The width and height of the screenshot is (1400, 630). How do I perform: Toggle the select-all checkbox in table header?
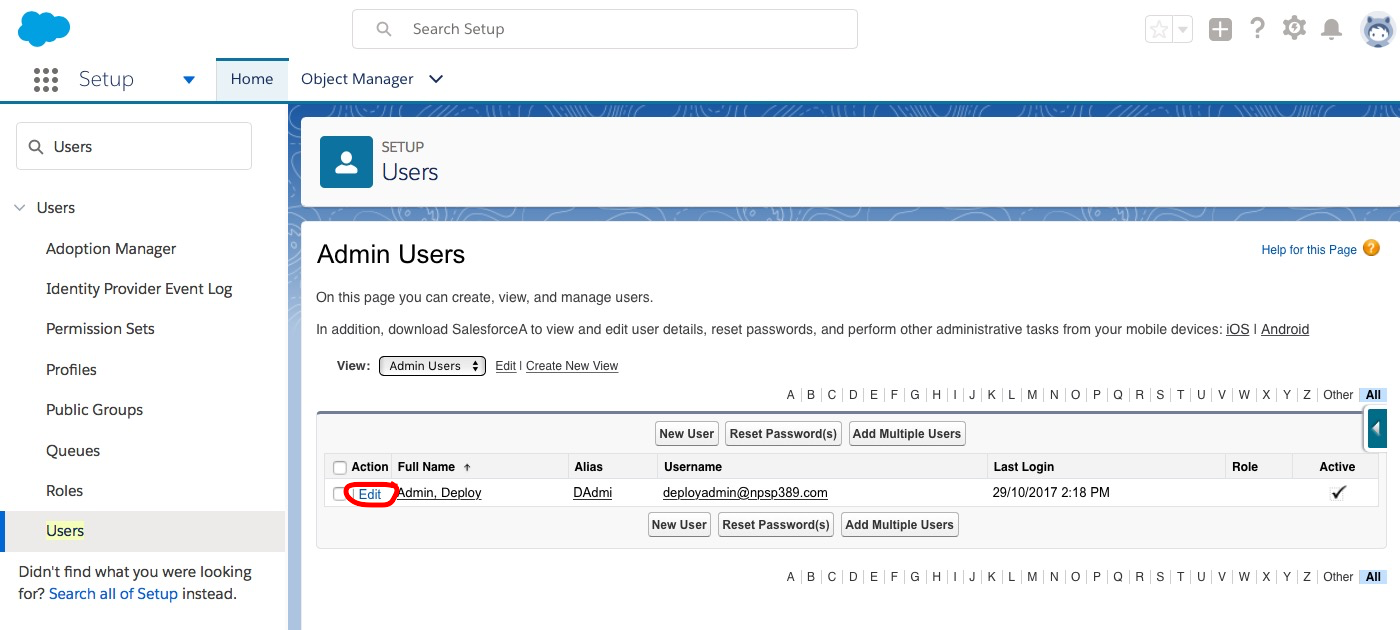pos(340,468)
